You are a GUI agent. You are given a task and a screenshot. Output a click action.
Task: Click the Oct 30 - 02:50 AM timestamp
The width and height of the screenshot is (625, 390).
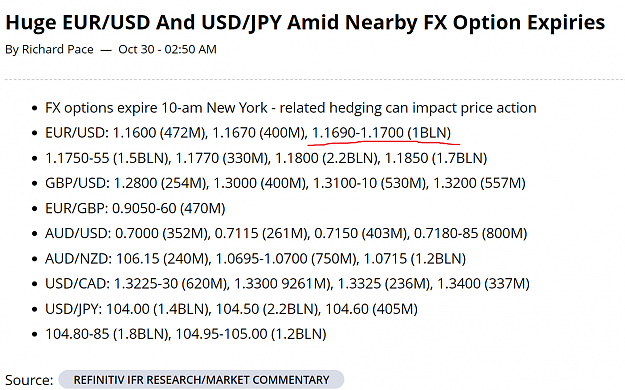pyautogui.click(x=167, y=49)
